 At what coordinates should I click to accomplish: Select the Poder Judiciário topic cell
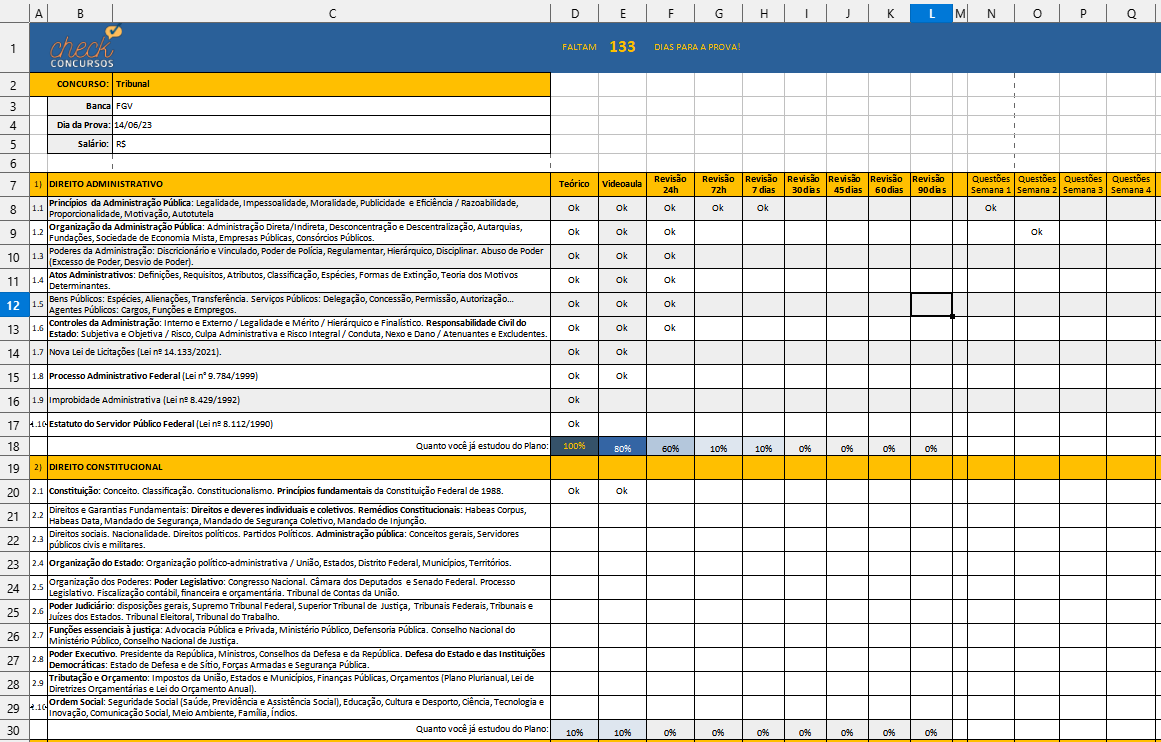(298, 611)
